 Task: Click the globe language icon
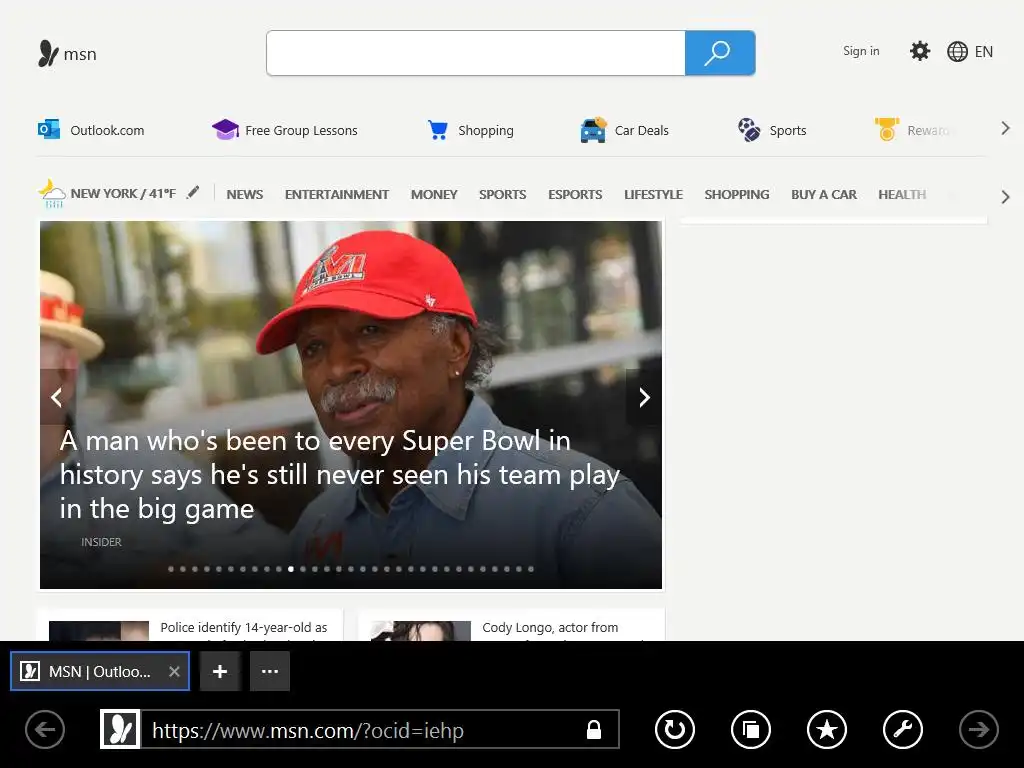pyautogui.click(x=957, y=52)
